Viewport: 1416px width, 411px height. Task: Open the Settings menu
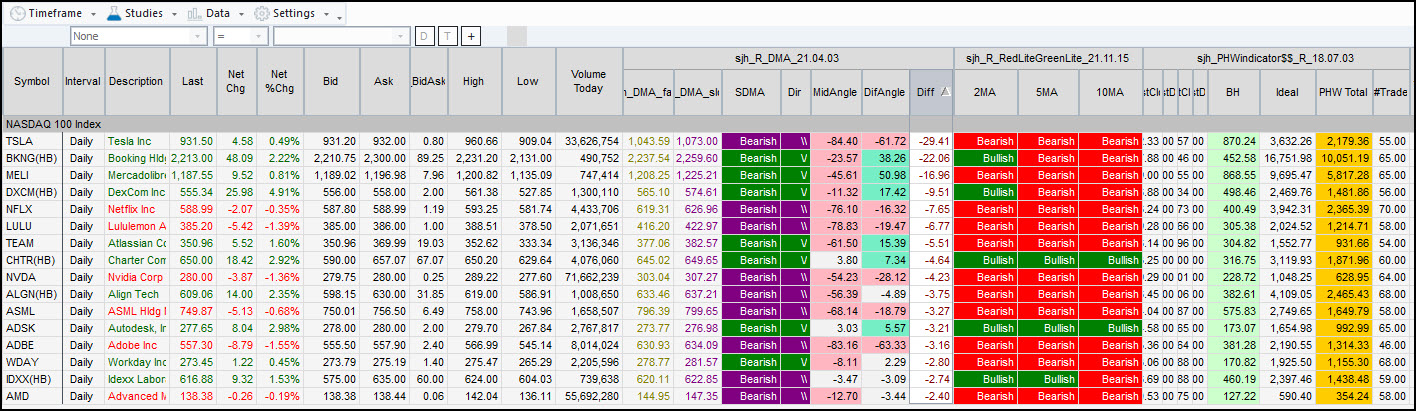point(292,14)
